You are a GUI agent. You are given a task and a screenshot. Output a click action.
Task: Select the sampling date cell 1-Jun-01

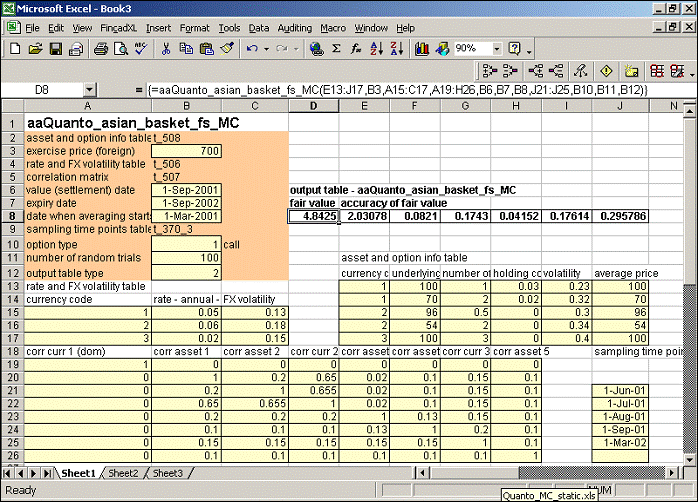(620, 391)
